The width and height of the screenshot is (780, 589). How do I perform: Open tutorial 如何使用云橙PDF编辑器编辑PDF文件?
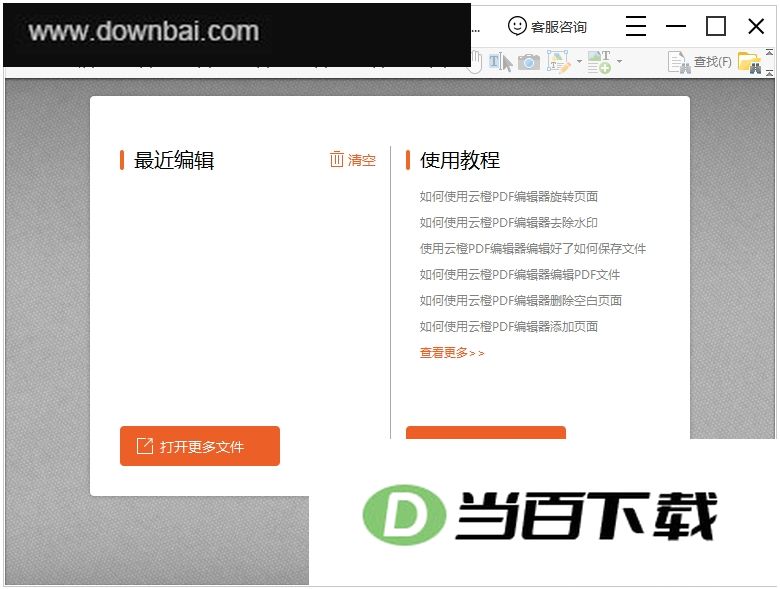pos(520,274)
